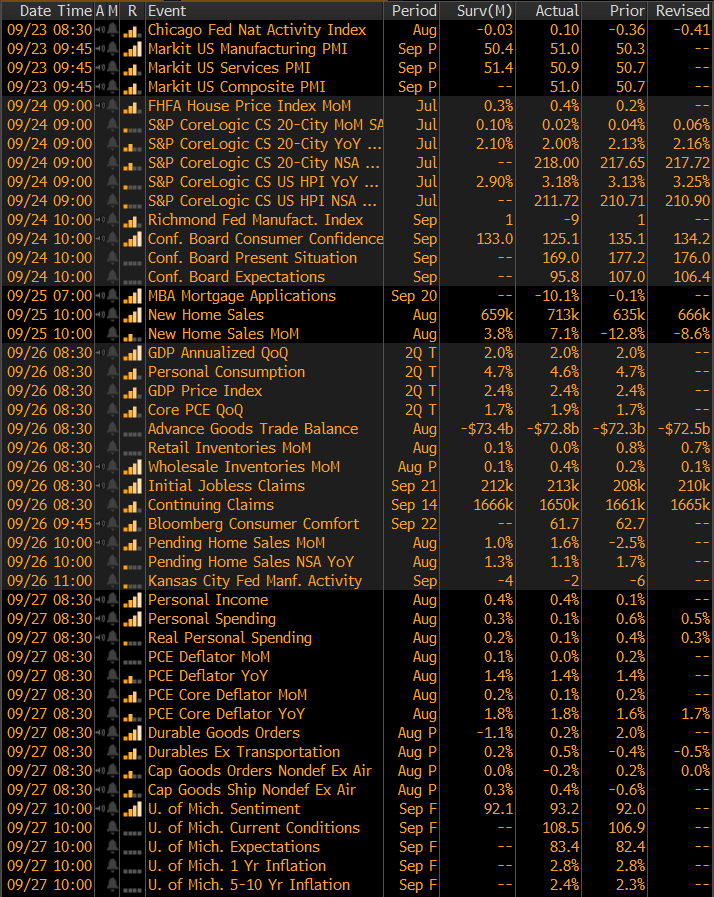The image size is (714, 897).
Task: Click the speaker icon for Chicago Fed Nat Activity Index
Action: pos(100,30)
